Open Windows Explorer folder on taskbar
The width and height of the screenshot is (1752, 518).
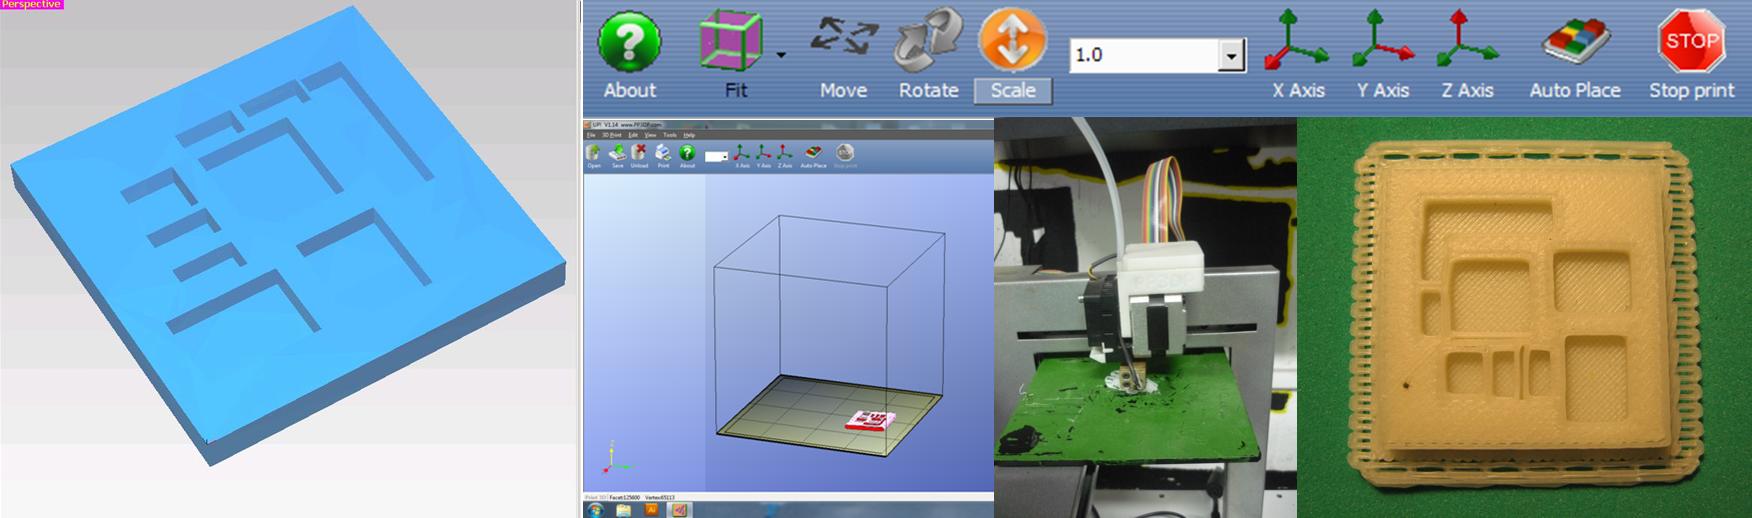pyautogui.click(x=623, y=510)
